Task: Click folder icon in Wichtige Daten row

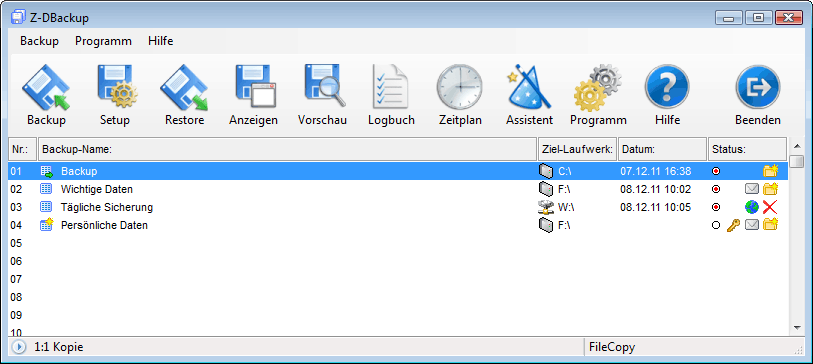Action: (770, 189)
